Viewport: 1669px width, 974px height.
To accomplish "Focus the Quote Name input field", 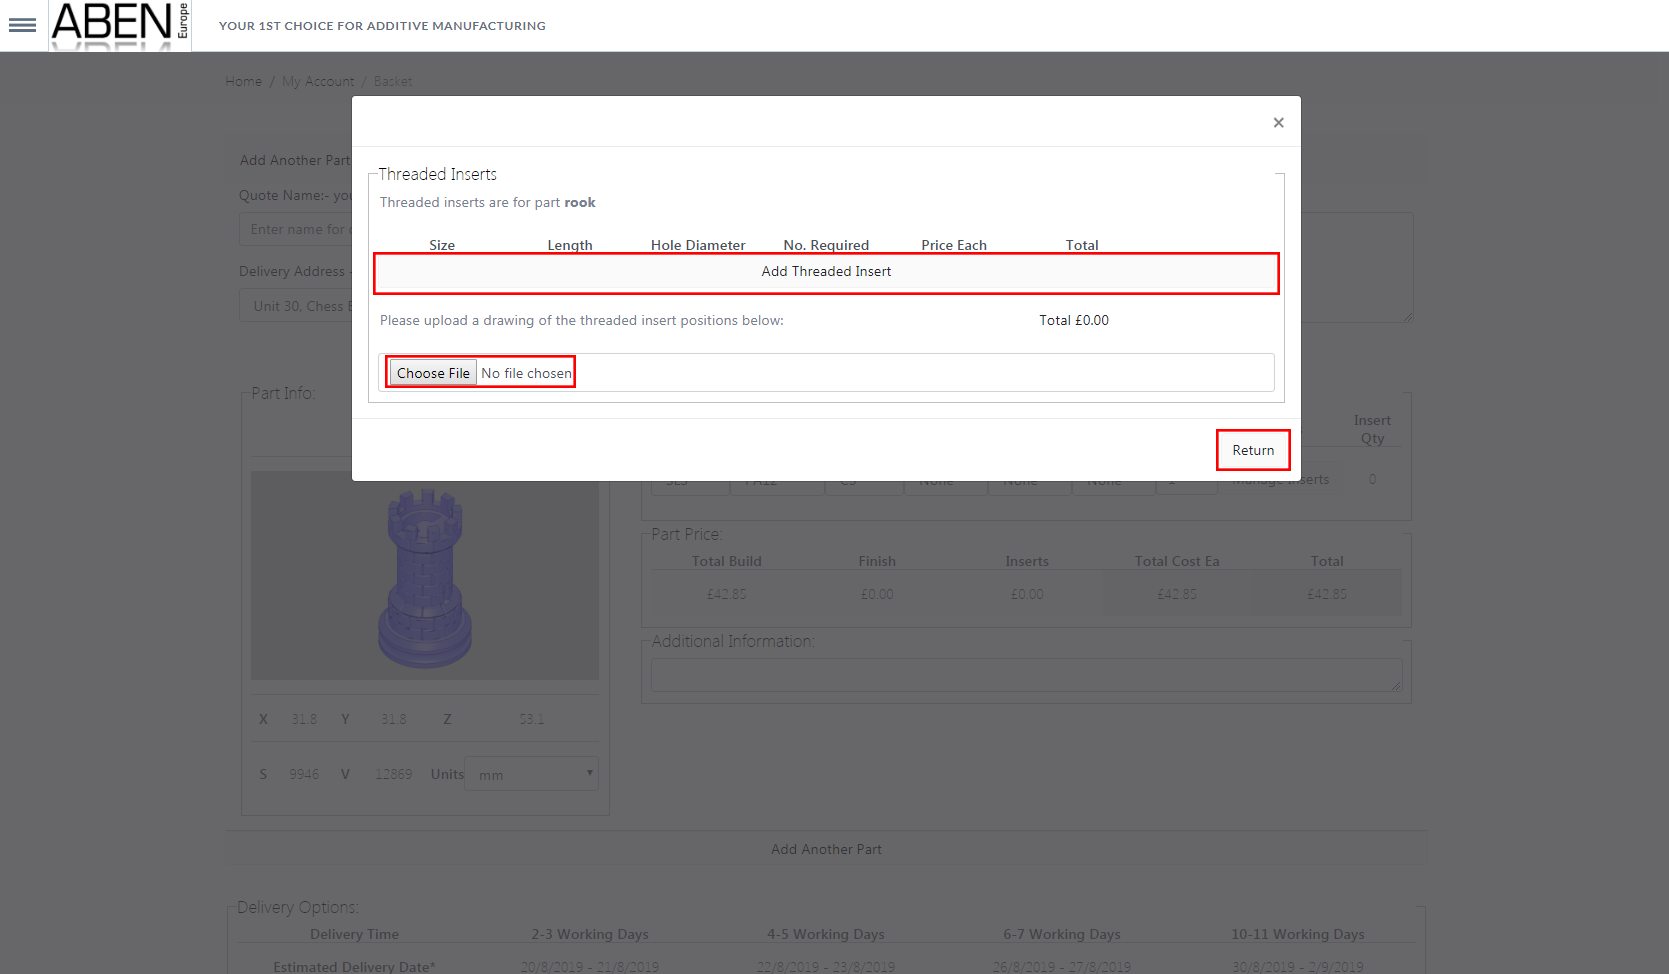I will click(296, 230).
